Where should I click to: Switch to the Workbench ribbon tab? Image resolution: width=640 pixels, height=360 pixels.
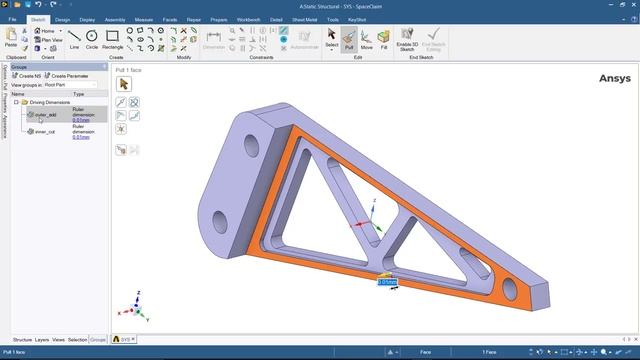[248, 20]
